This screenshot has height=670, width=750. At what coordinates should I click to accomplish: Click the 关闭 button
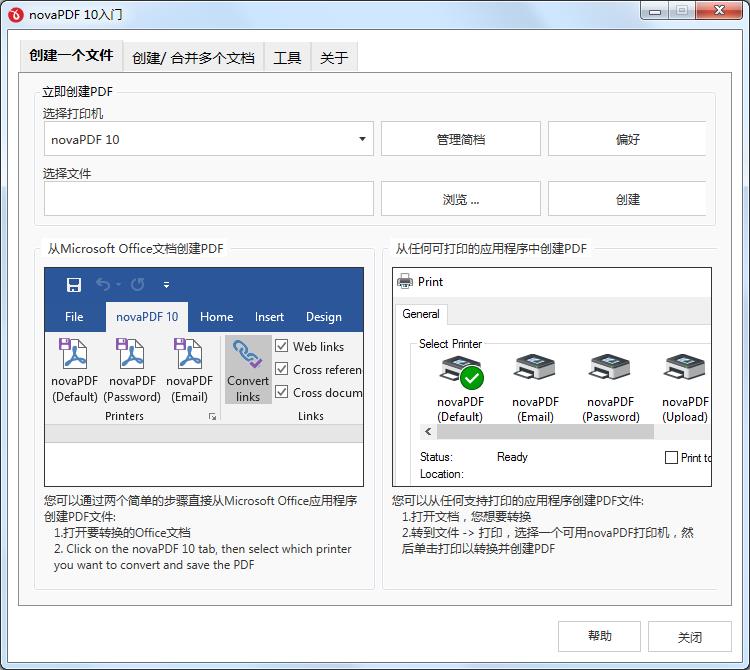pyautogui.click(x=690, y=636)
